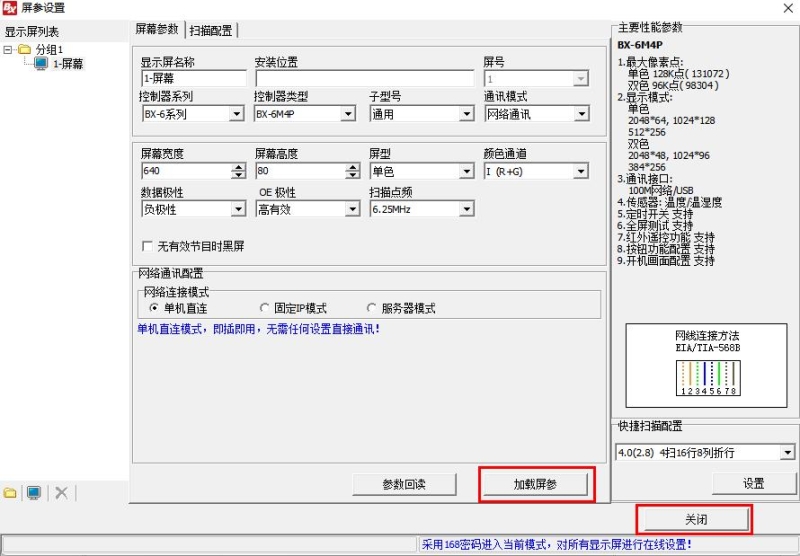Open the 子型号 dropdown
The image size is (800, 556).
pyautogui.click(x=466, y=114)
